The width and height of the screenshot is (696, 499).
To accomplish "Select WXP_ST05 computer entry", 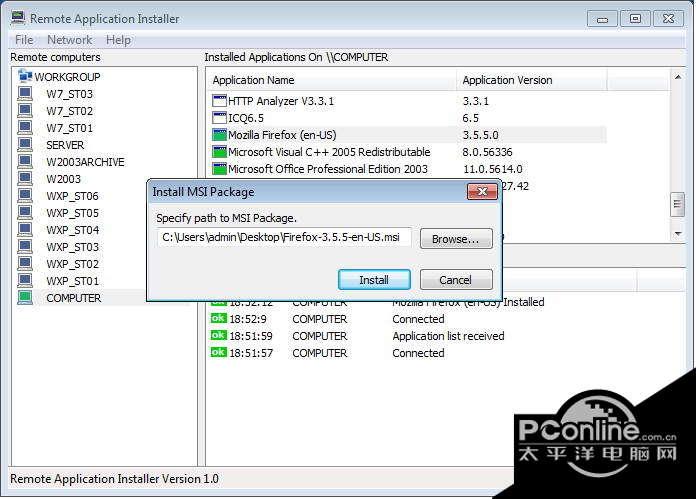I will pyautogui.click(x=72, y=213).
